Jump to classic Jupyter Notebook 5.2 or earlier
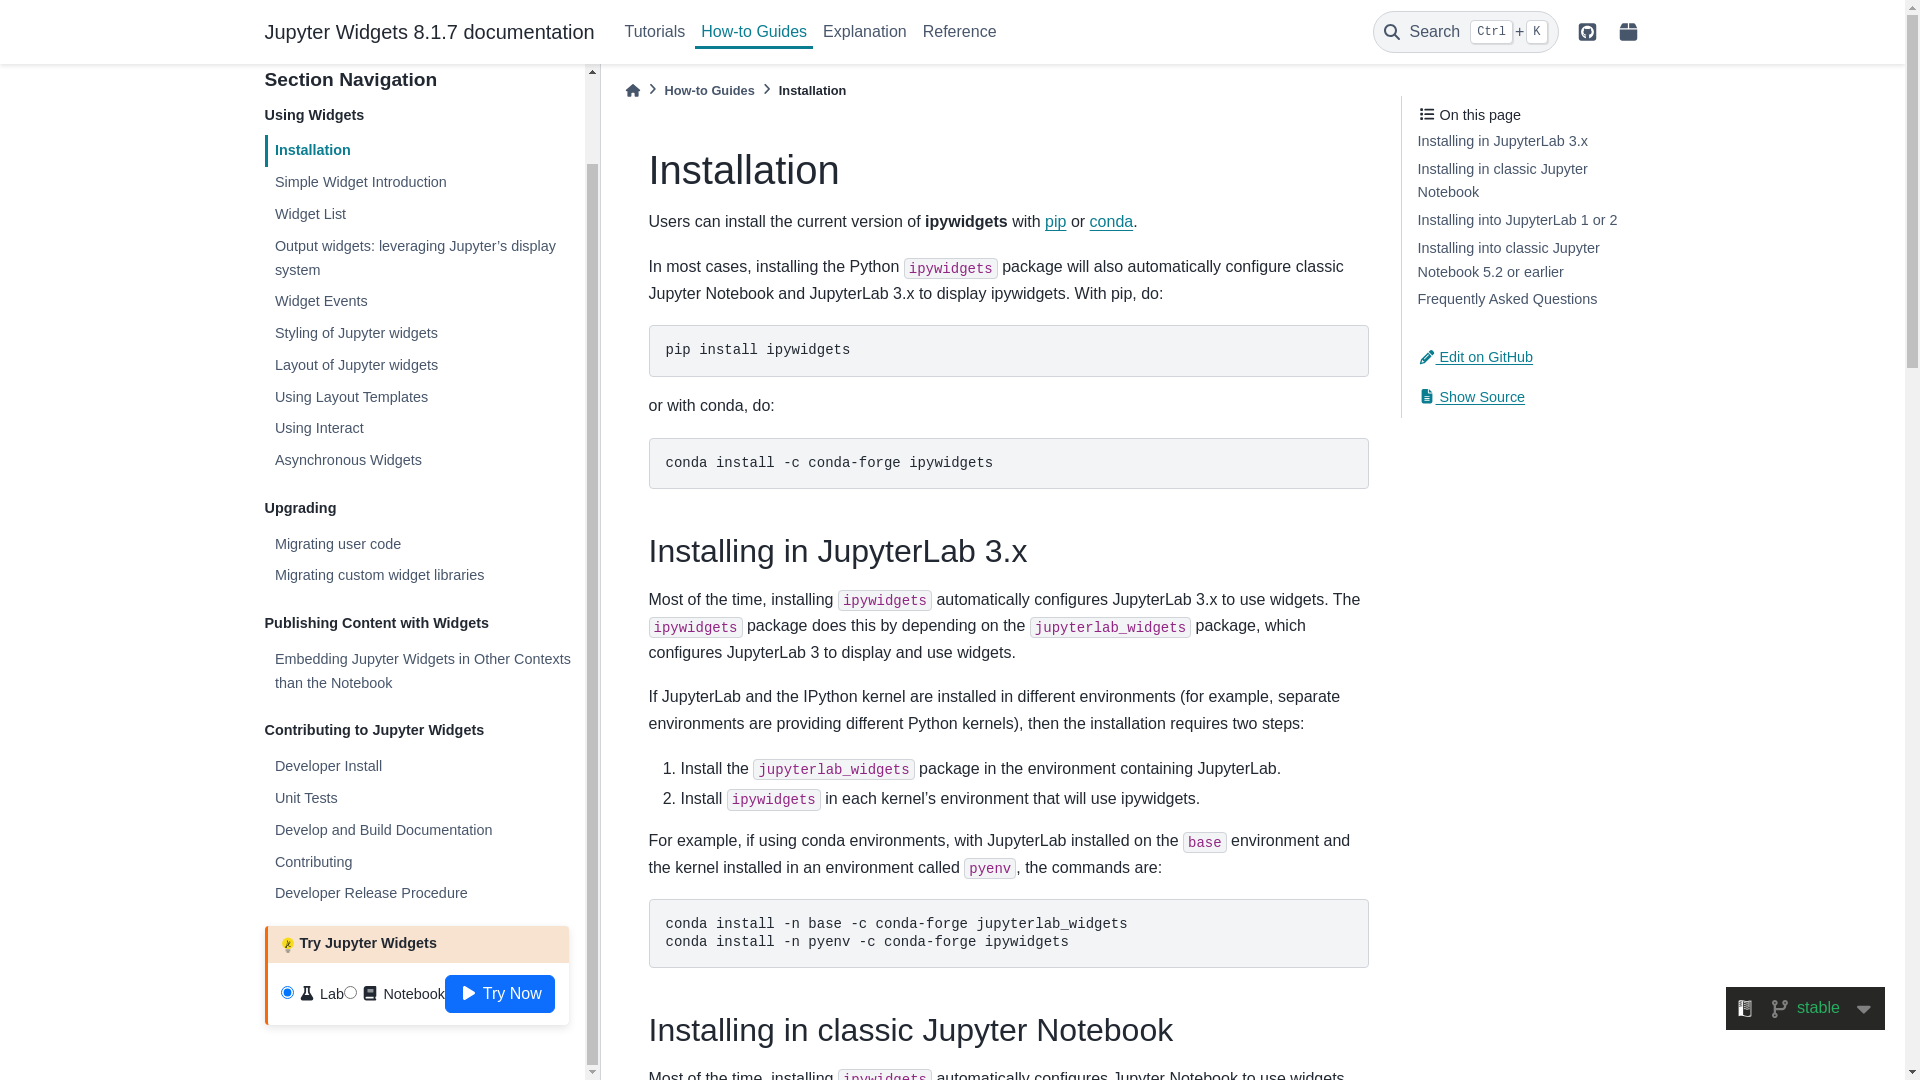1920x1080 pixels. [1508, 260]
